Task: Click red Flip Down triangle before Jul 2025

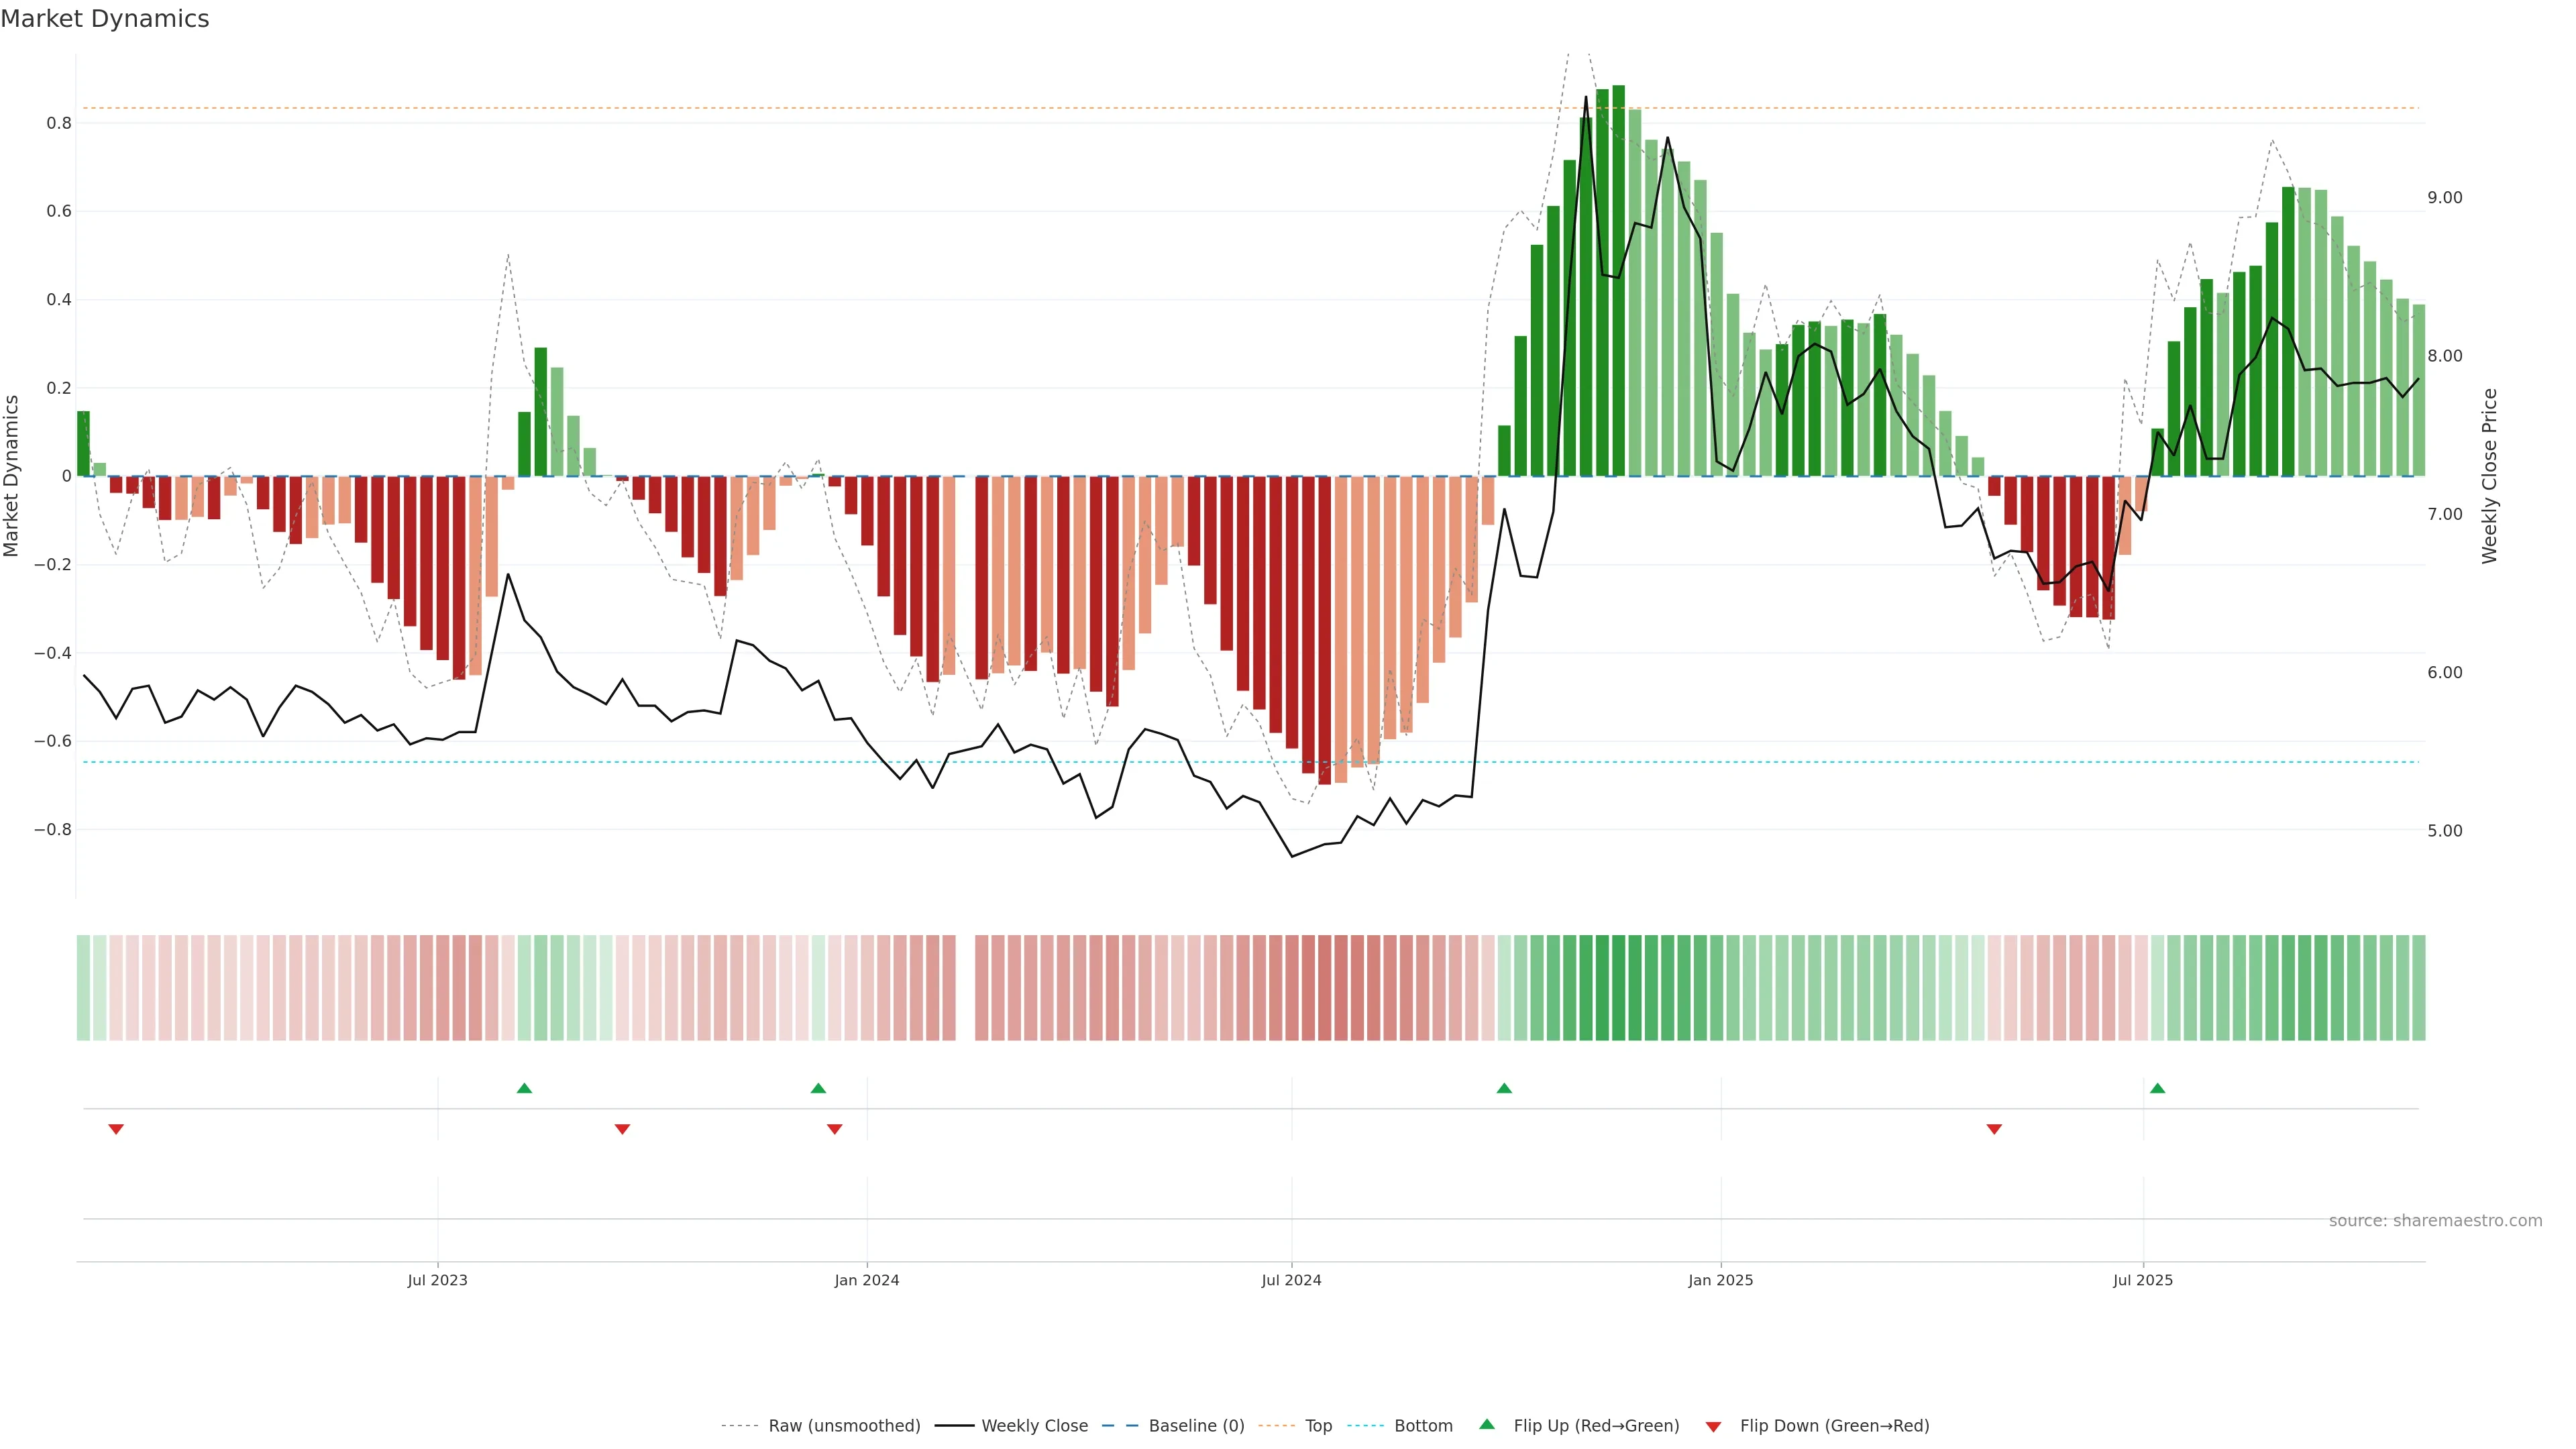Action: pyautogui.click(x=1994, y=1129)
